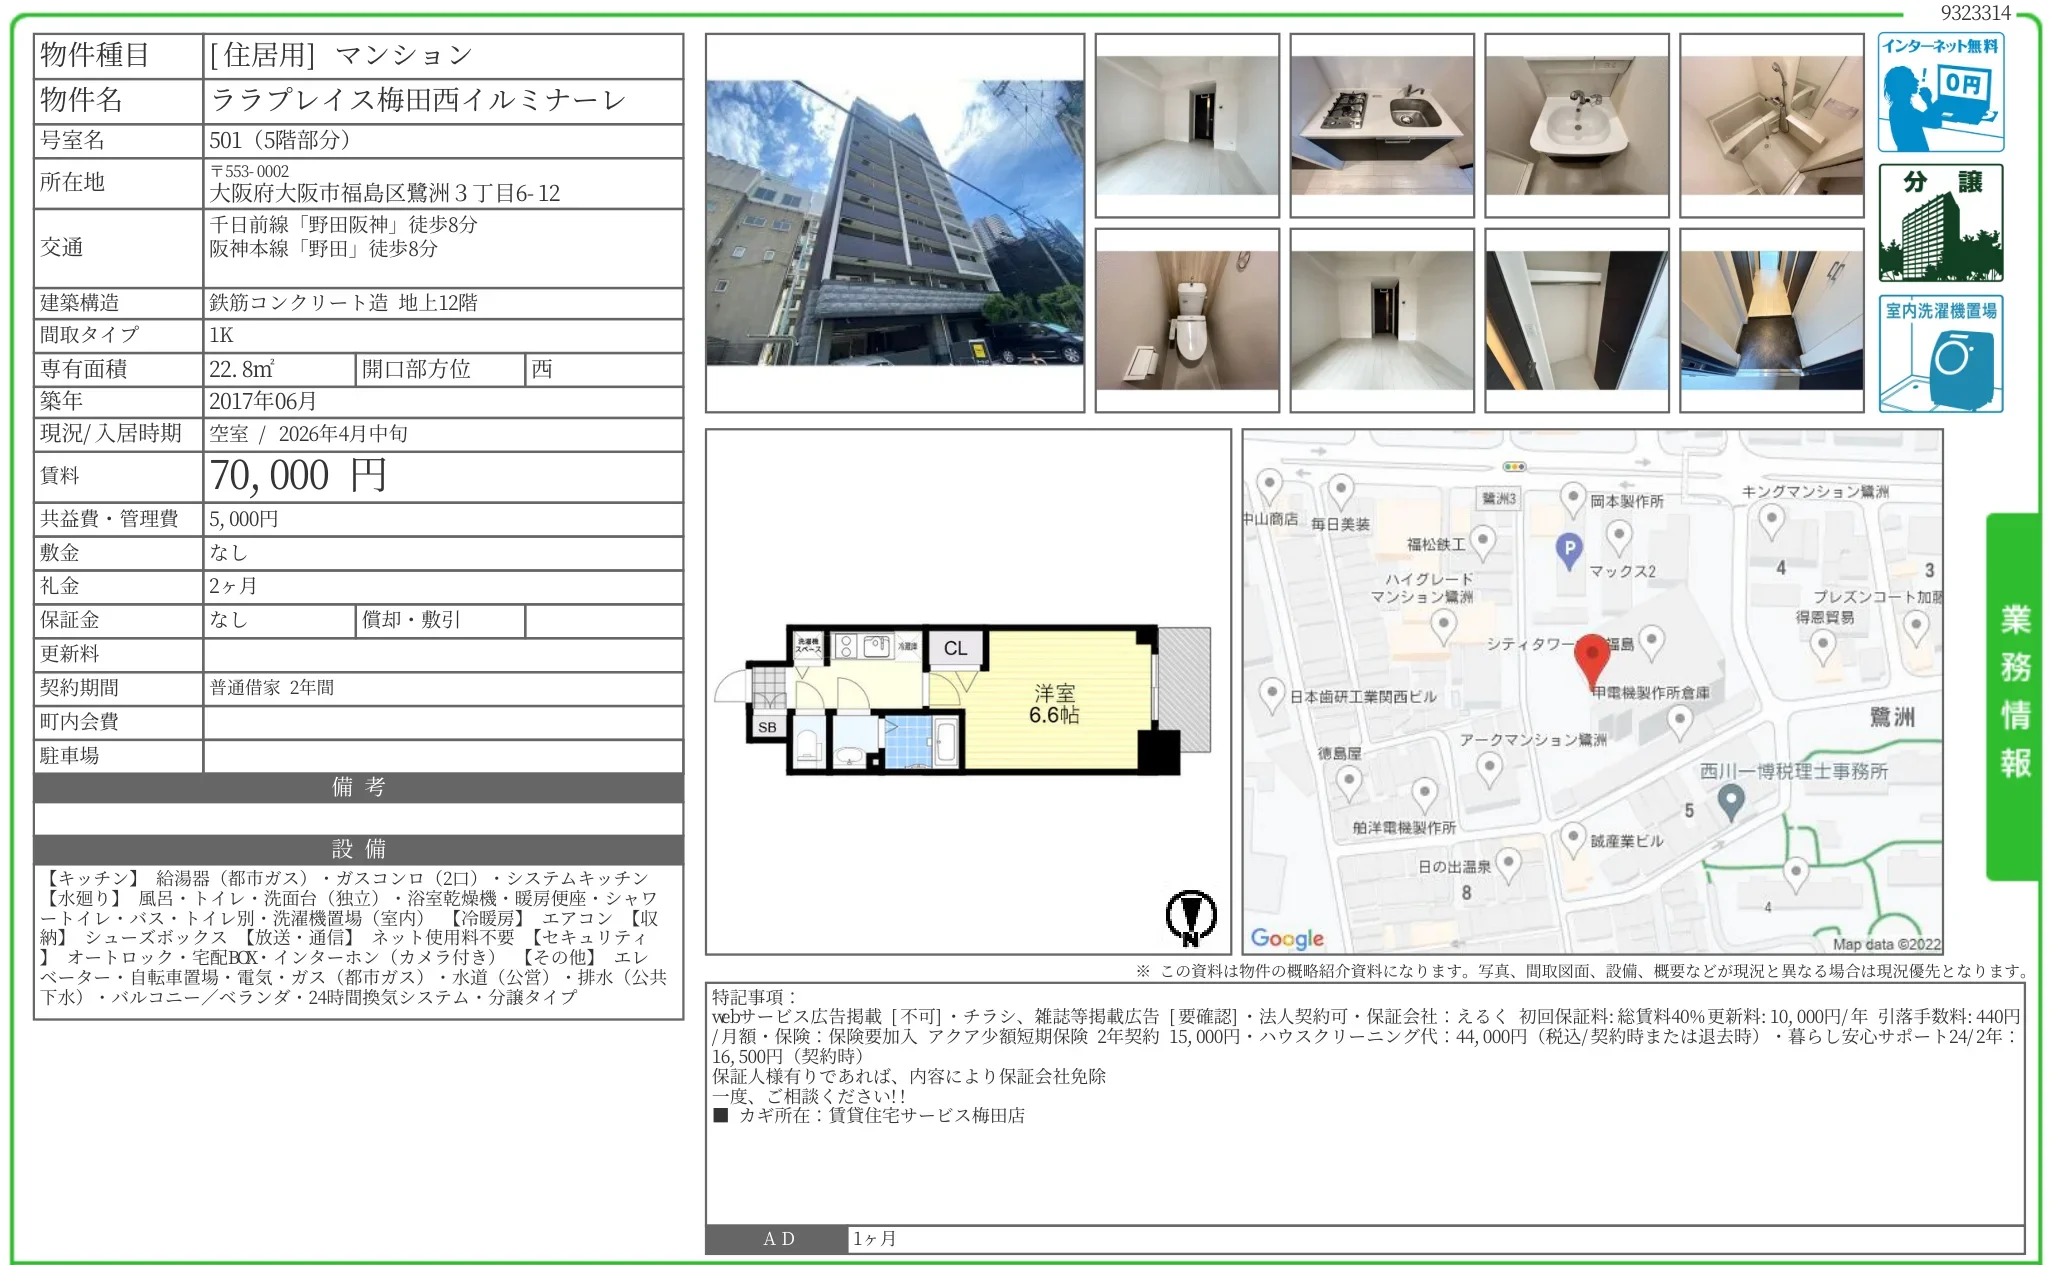Click the 業務情報 green side tab
The height and width of the screenshot is (1265, 2056).
(x=2014, y=694)
